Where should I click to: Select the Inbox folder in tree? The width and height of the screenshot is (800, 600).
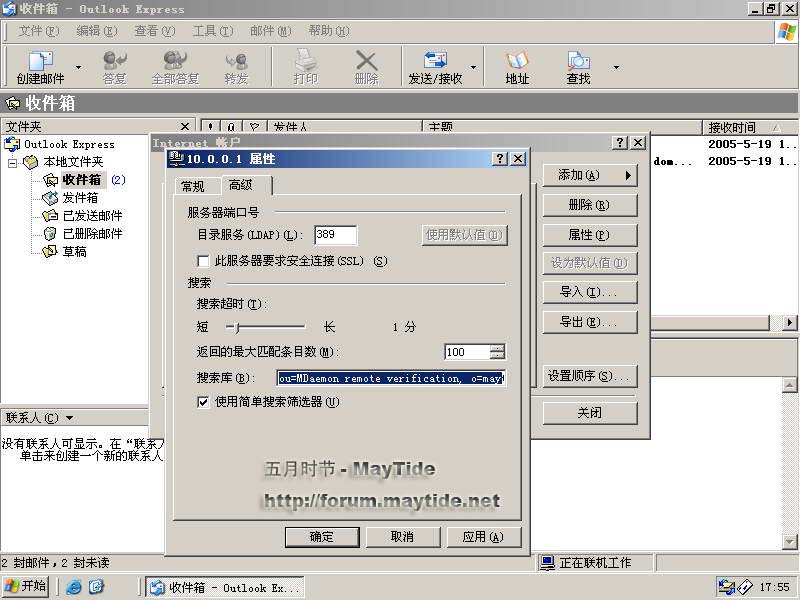point(81,180)
